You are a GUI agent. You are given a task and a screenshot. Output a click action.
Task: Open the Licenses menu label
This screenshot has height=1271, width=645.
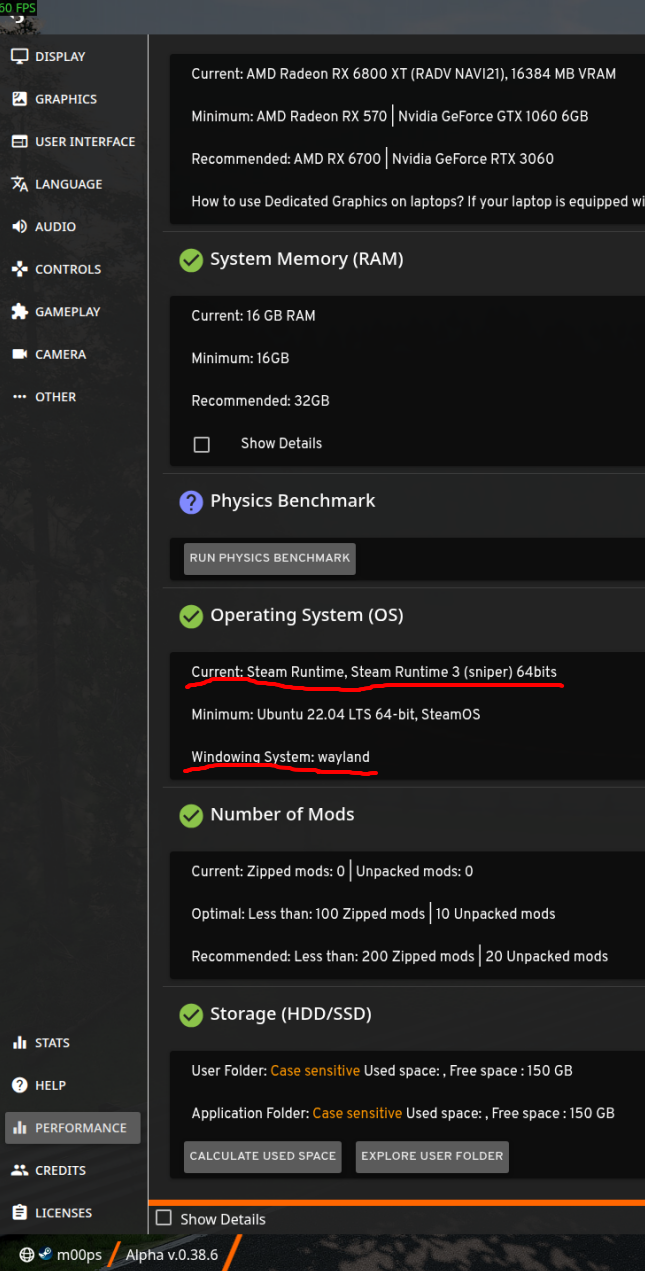pos(64,1213)
